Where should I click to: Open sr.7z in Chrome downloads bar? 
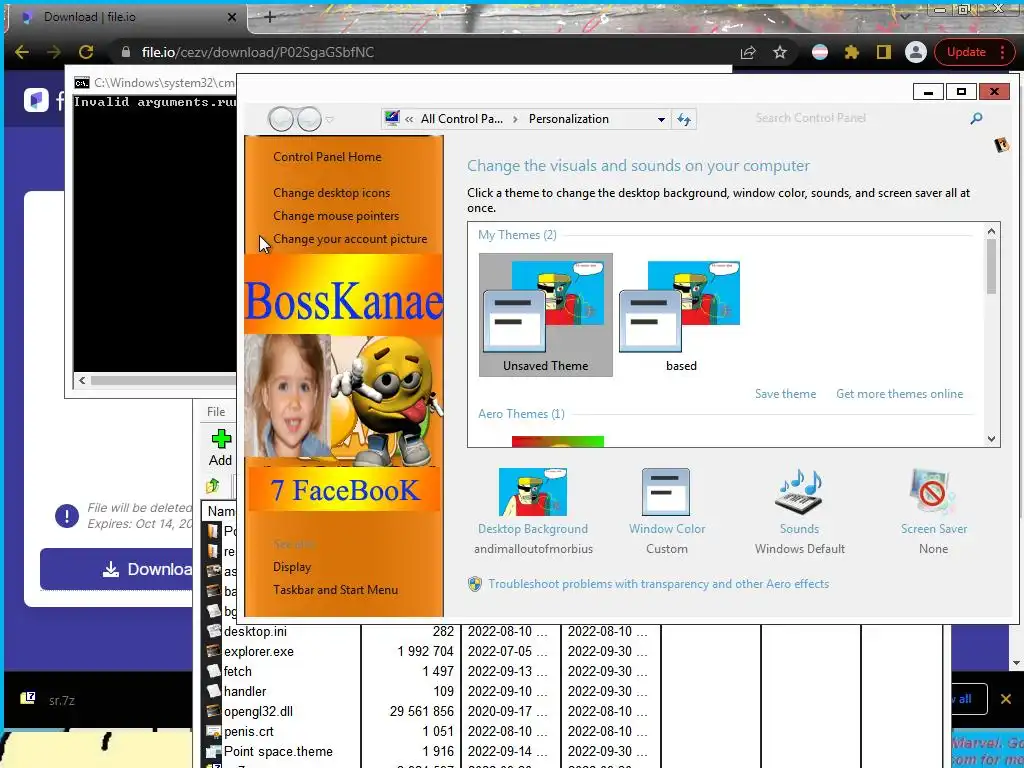pyautogui.click(x=61, y=700)
